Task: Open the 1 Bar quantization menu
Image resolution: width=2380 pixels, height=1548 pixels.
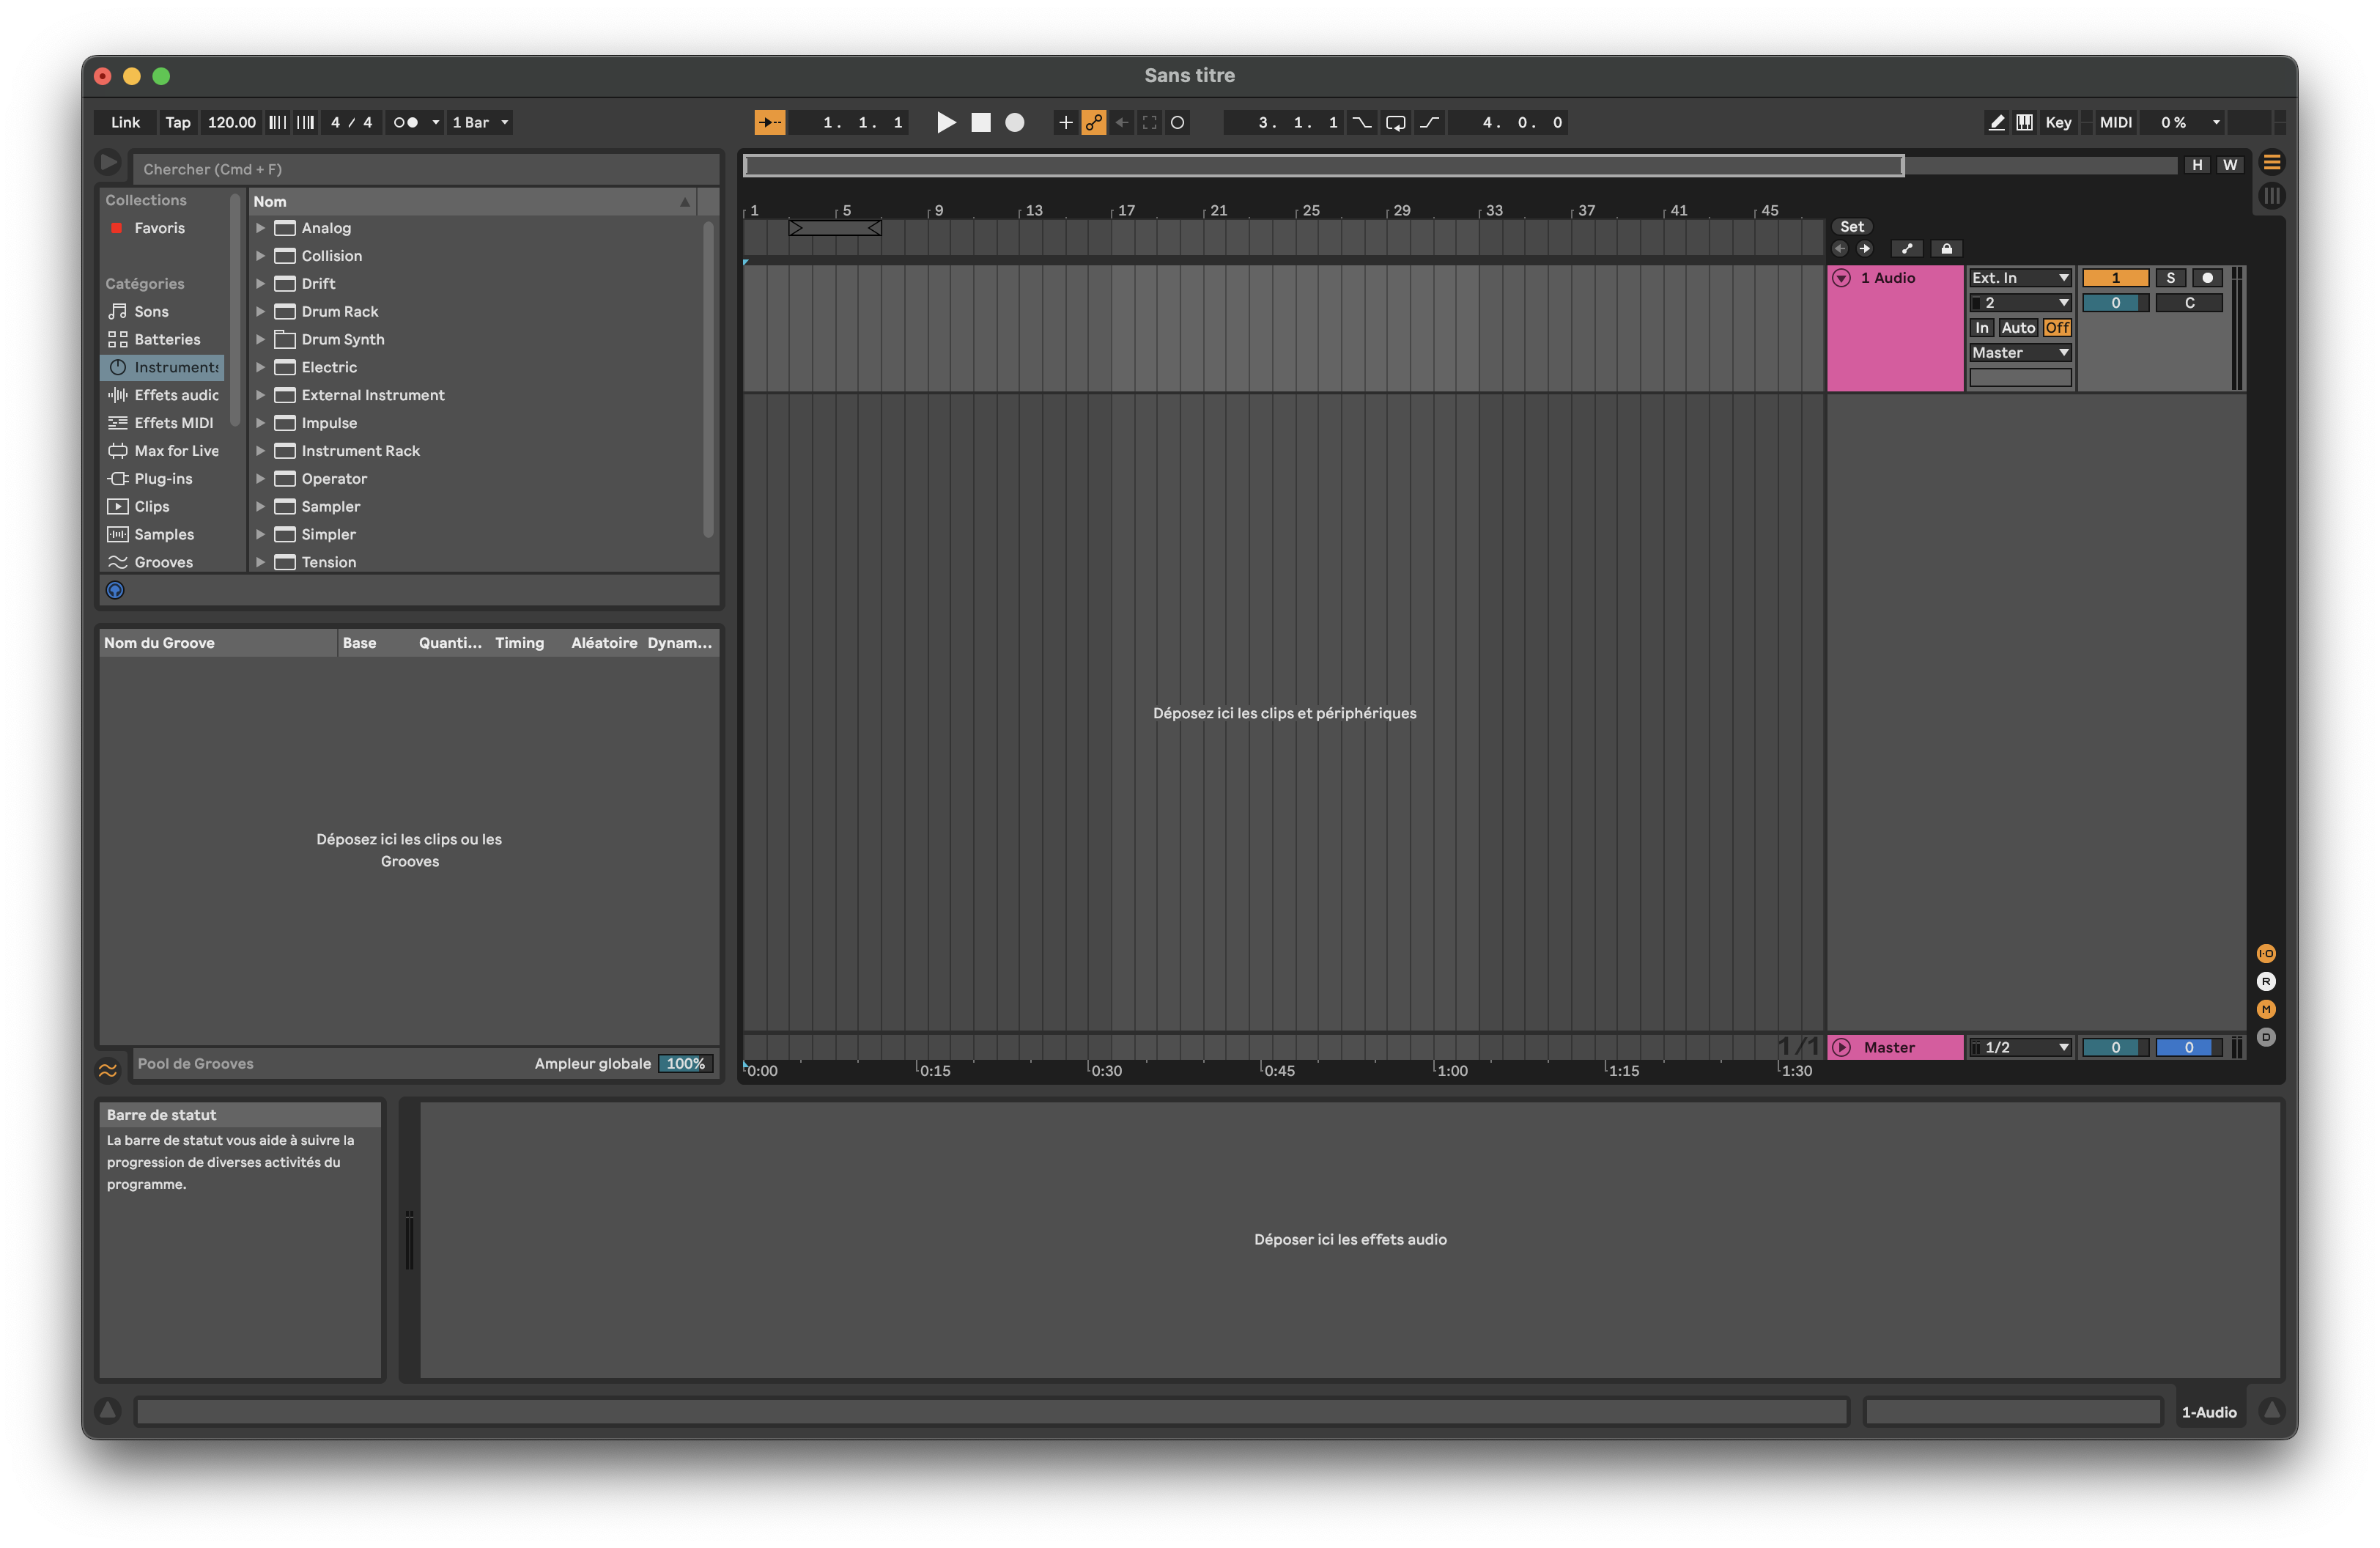Action: 480,122
